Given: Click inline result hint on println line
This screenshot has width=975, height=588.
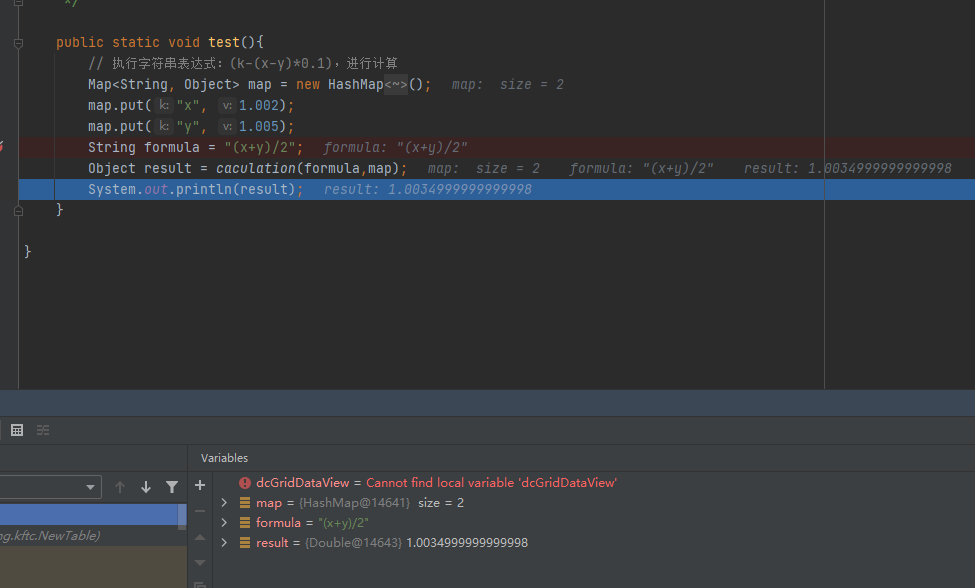Looking at the screenshot, I should 428,190.
